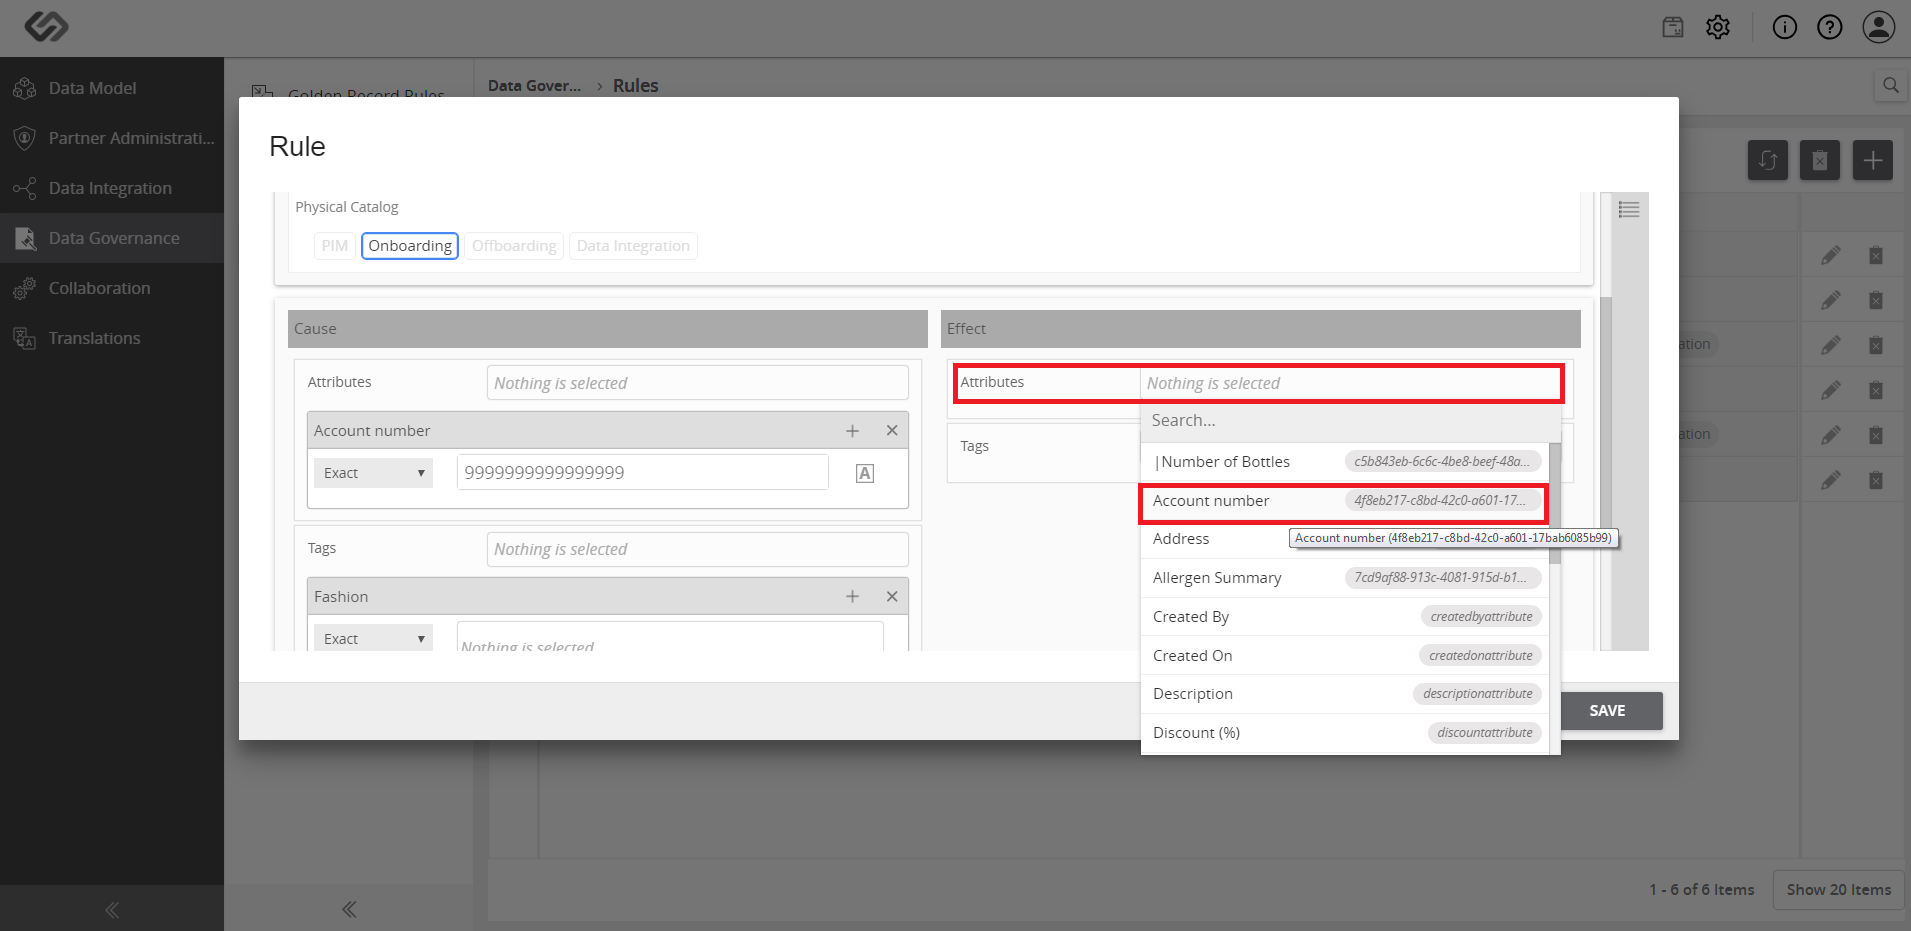Click the application logo icon

tap(46, 27)
